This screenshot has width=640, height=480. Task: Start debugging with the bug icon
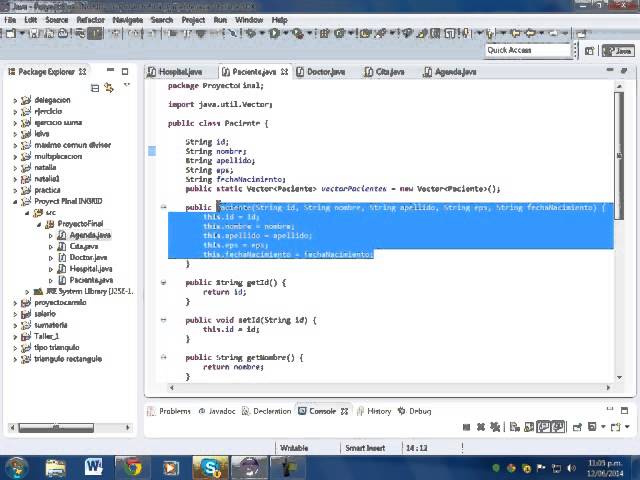click(251, 33)
